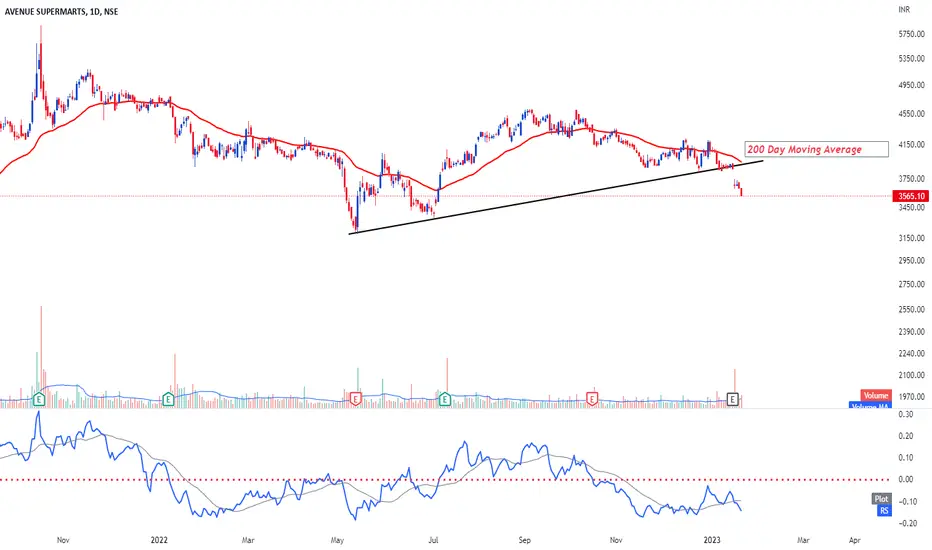The height and width of the screenshot is (550, 932).
Task: Click the 2240.00 price axis label
Action: [912, 353]
